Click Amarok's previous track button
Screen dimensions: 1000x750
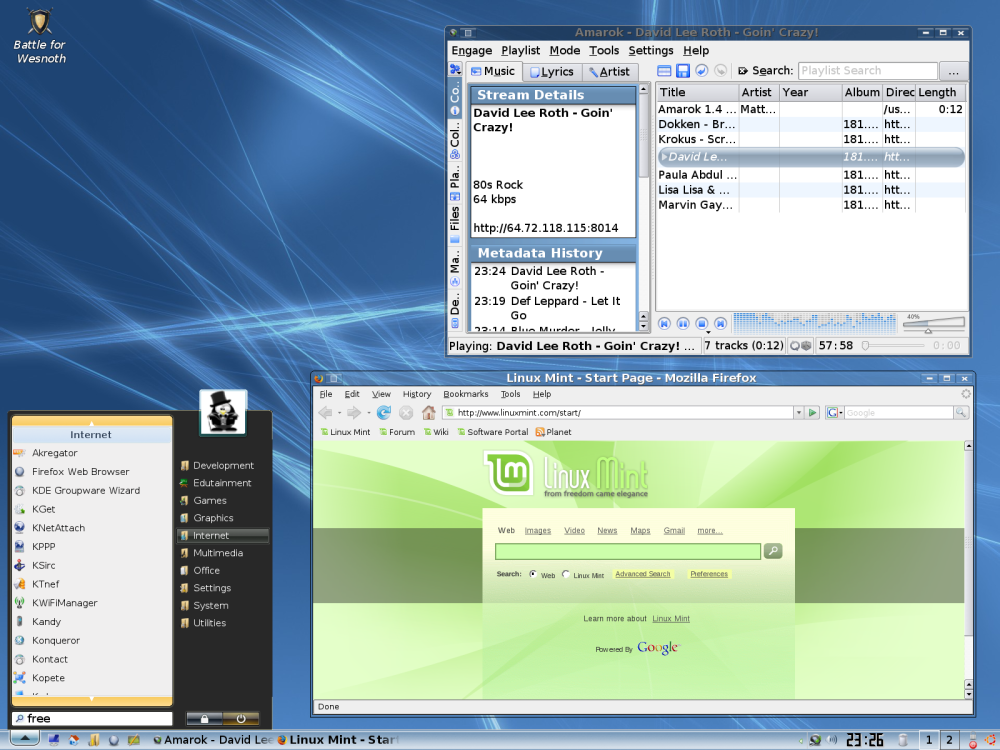tap(664, 323)
